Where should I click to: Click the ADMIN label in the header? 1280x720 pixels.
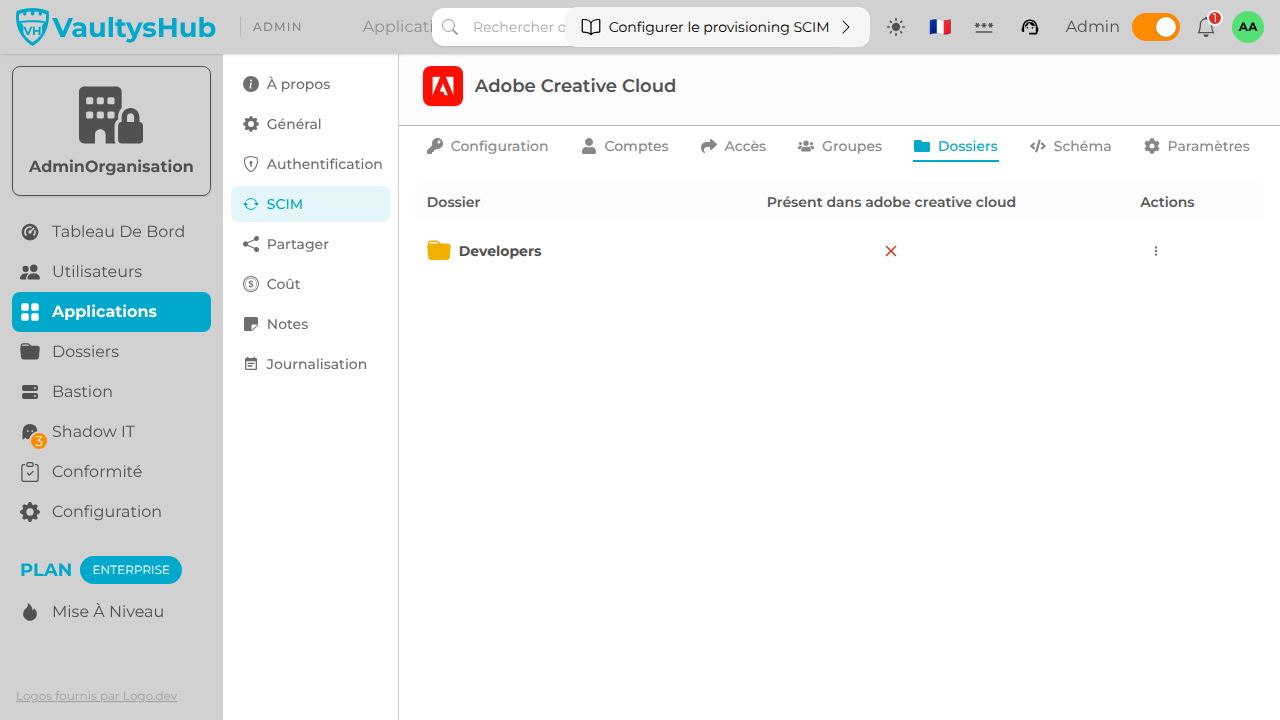coord(278,27)
